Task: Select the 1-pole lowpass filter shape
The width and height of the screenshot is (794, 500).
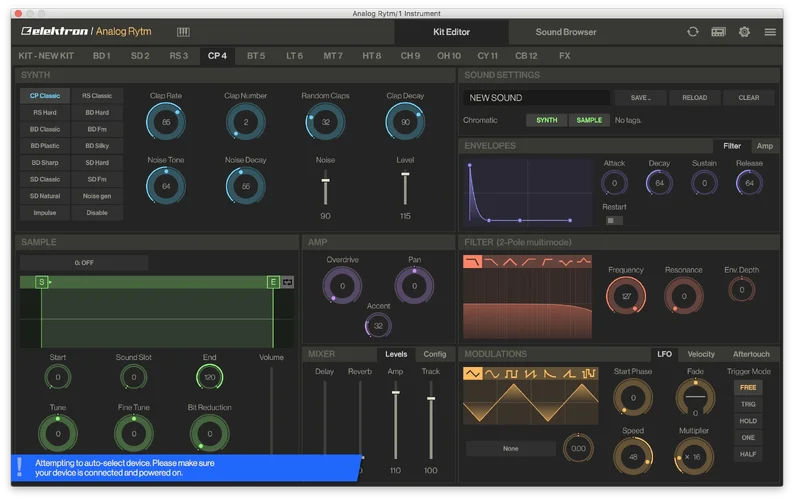Action: [491, 261]
